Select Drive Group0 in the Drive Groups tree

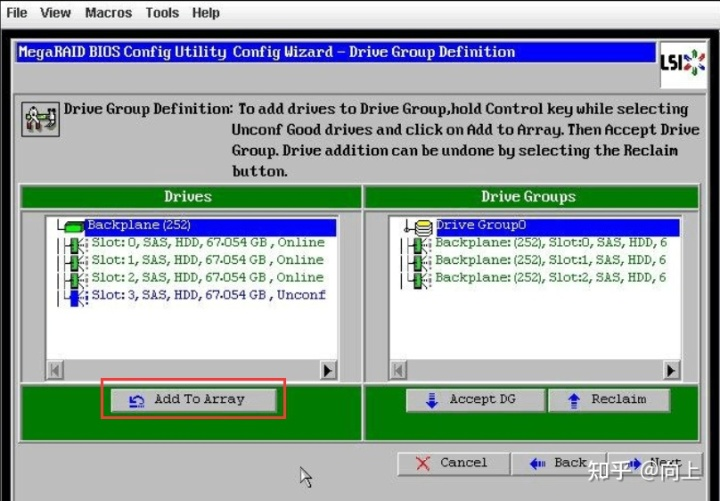[x=557, y=226]
